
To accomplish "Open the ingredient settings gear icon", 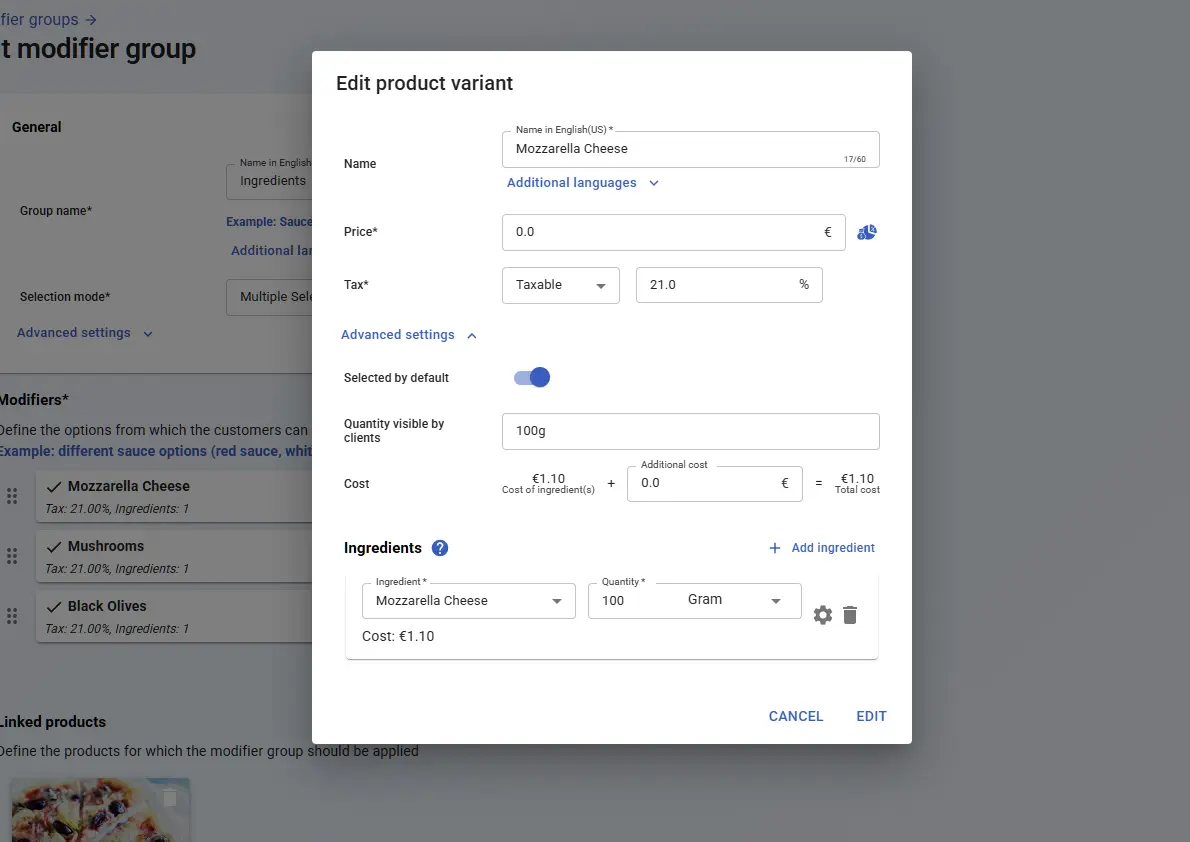I will click(822, 615).
